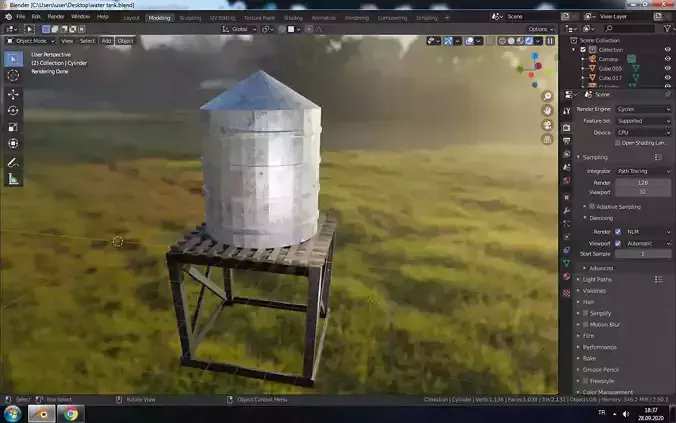The width and height of the screenshot is (676, 423).
Task: Select the Select Box tool in the toolbar
Action: (13, 59)
